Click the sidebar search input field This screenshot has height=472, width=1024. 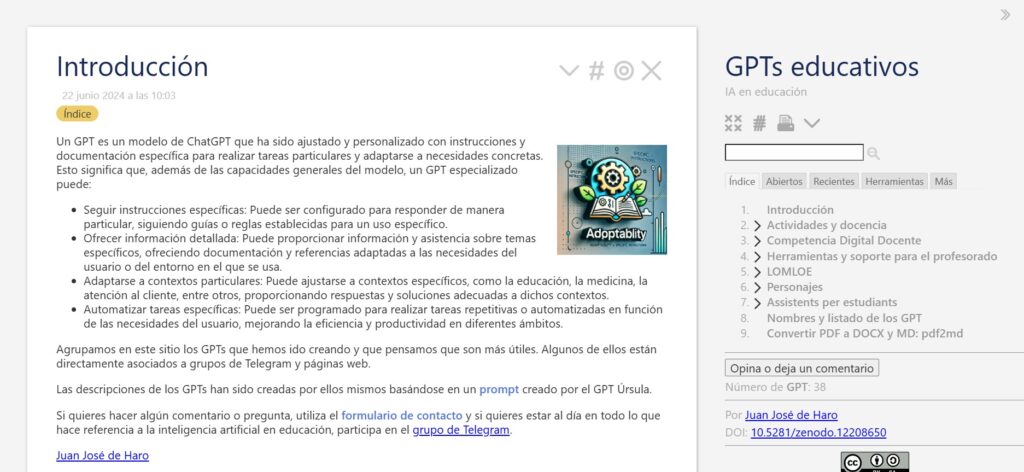click(794, 153)
